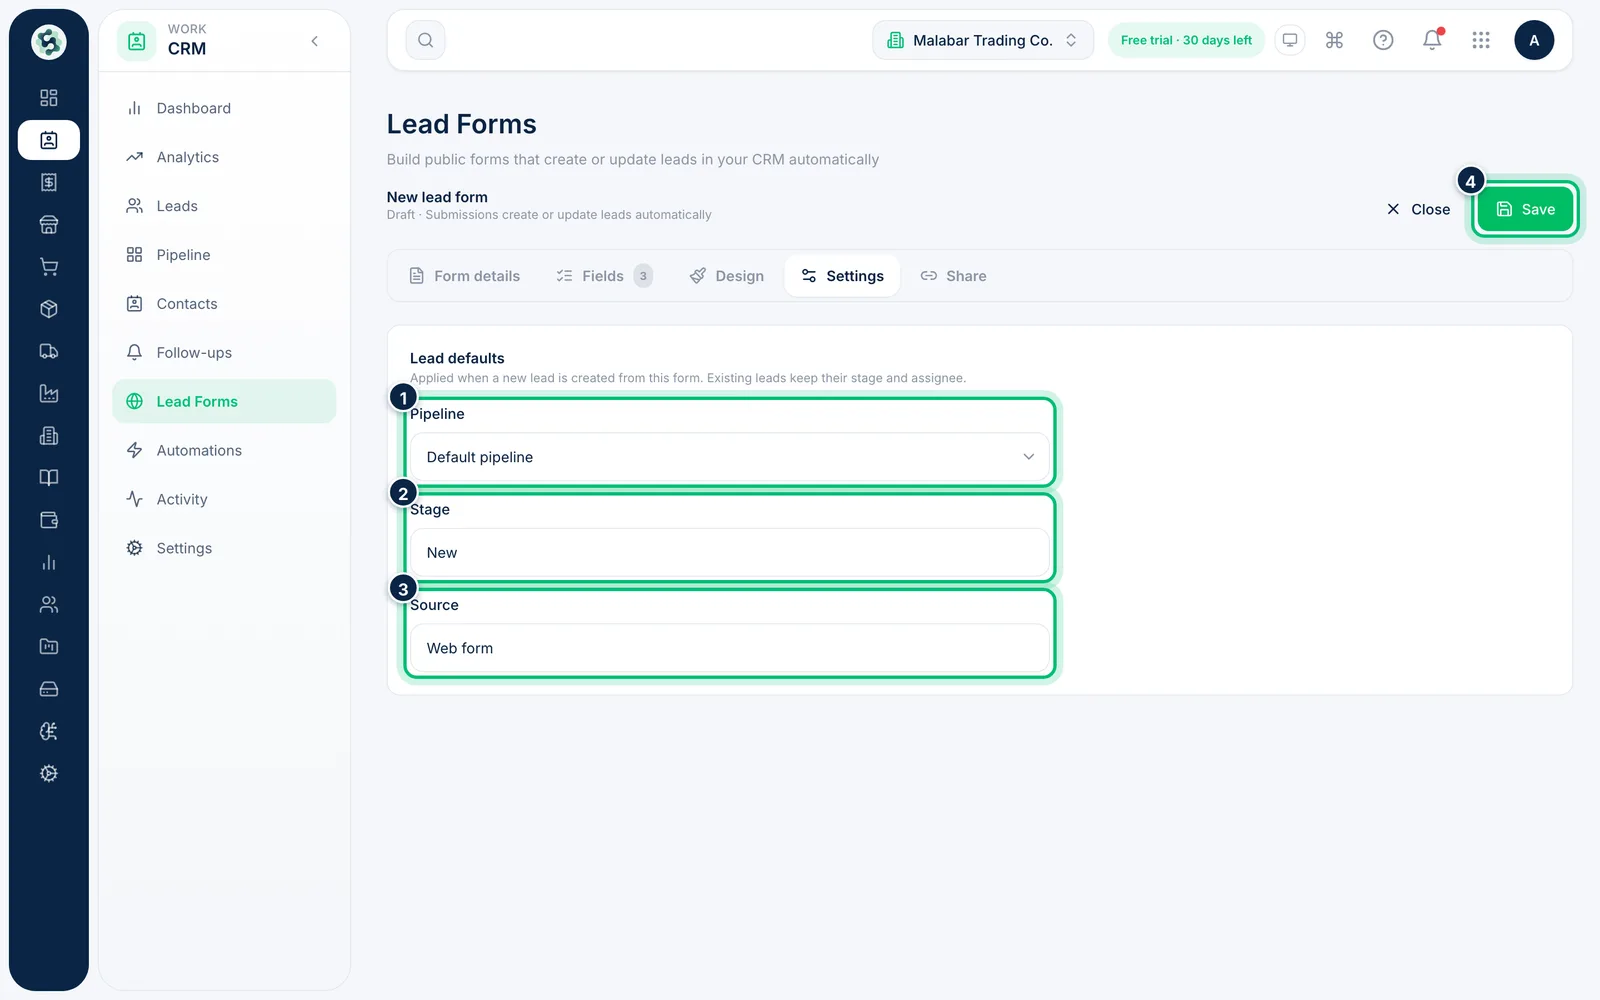Open the Malabar Trading Co. company switcher
1600x1000 pixels.
coord(983,40)
